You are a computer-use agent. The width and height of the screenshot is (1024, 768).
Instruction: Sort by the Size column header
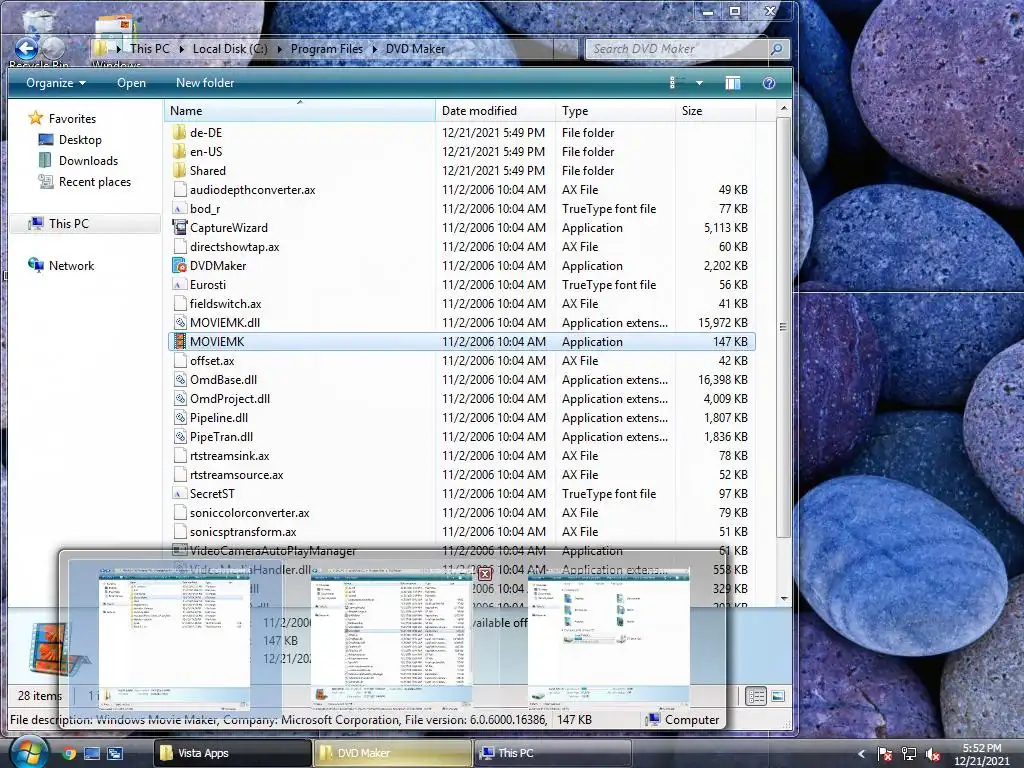coord(715,111)
